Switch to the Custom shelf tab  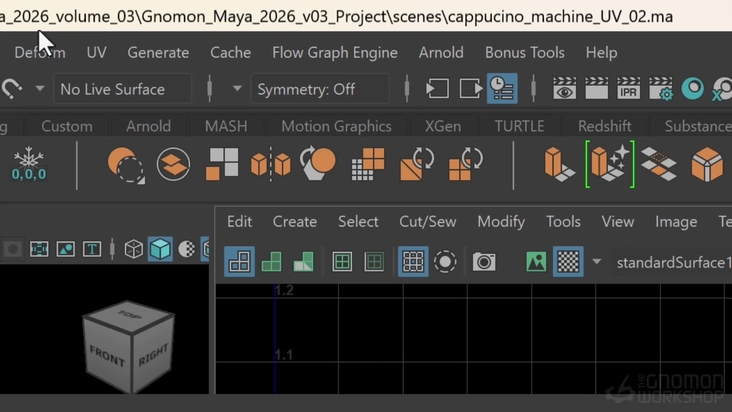67,126
